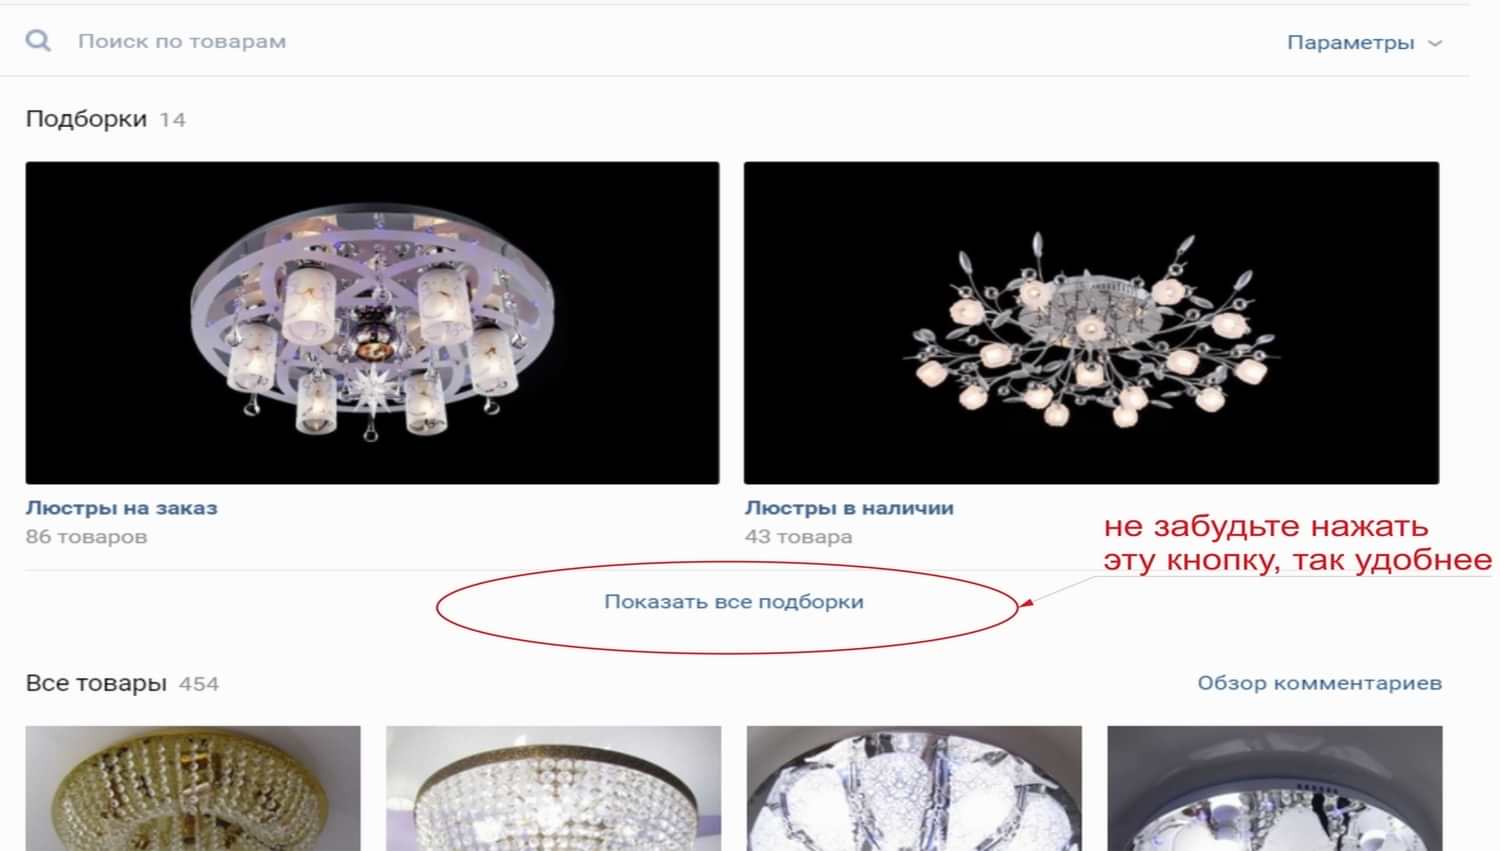This screenshot has width=1500, height=851.
Task: Click the chevron next to Параметры
Action: [1435, 44]
